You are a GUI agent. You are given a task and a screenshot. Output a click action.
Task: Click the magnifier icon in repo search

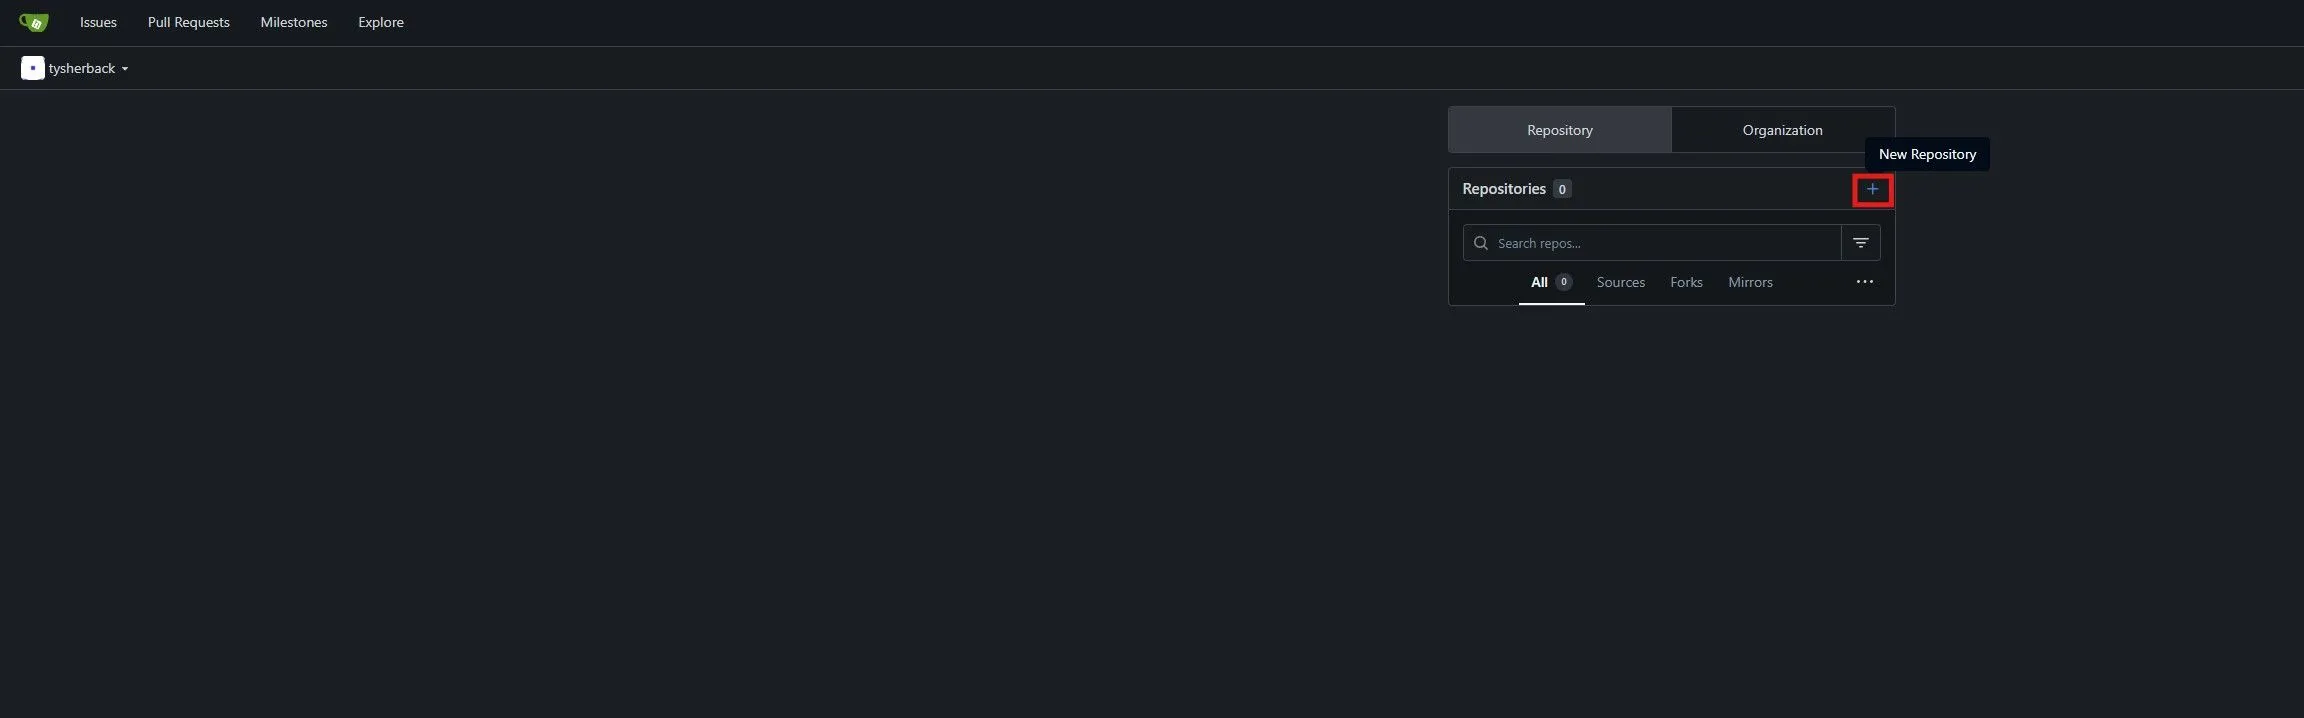[1481, 243]
